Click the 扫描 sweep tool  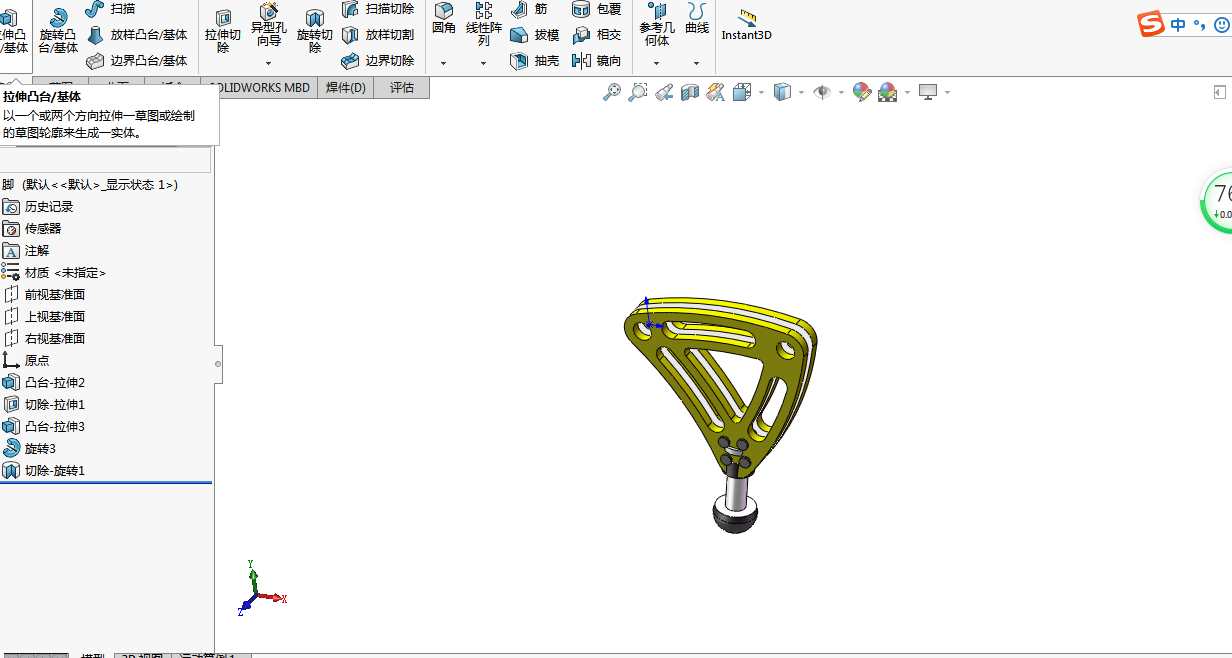pos(111,9)
